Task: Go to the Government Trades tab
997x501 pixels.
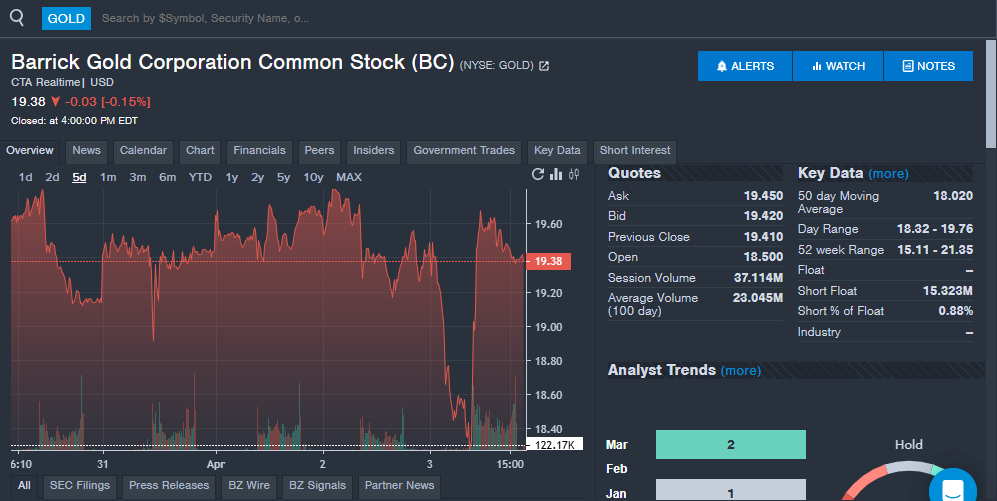Action: (x=464, y=151)
